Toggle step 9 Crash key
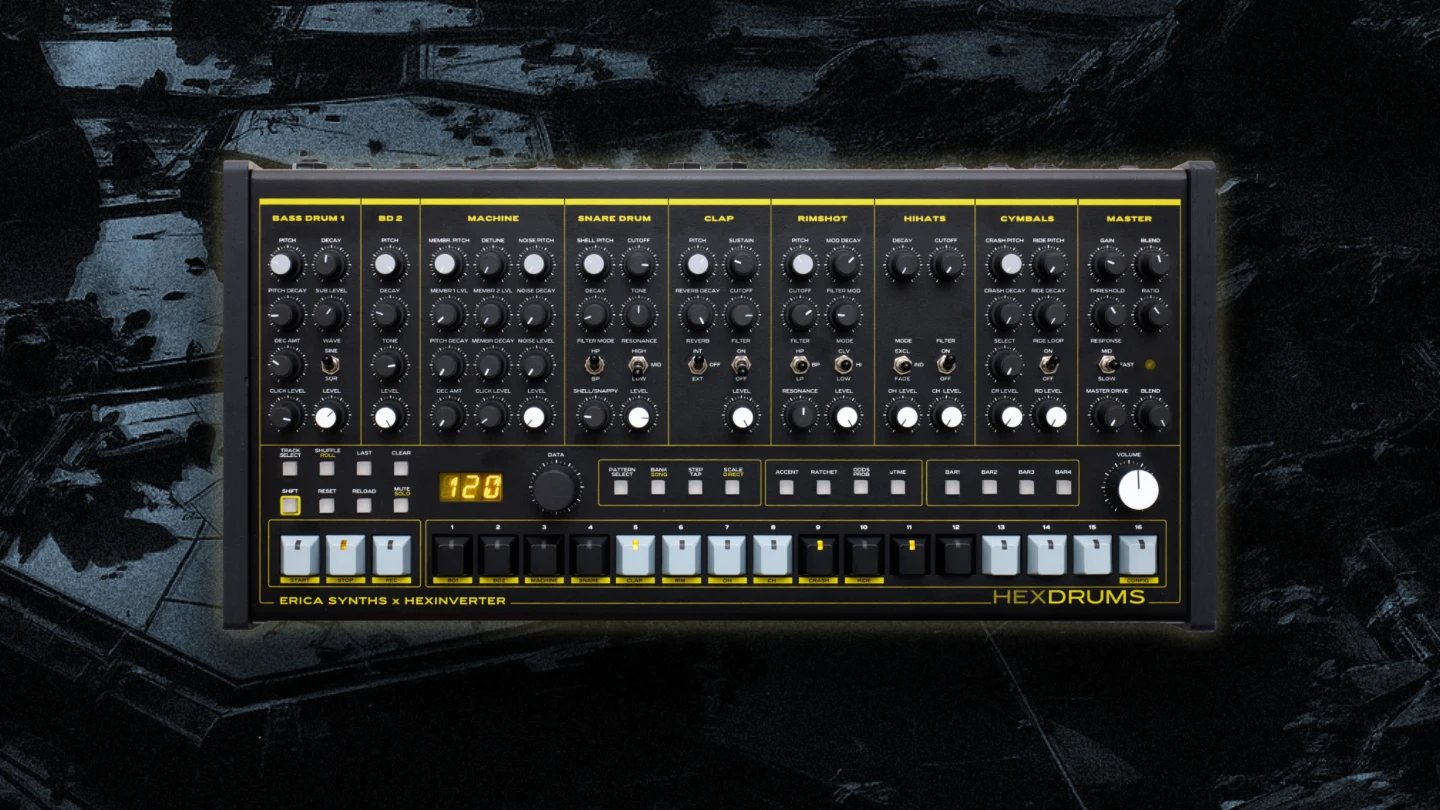The image size is (1440, 810). [818, 555]
